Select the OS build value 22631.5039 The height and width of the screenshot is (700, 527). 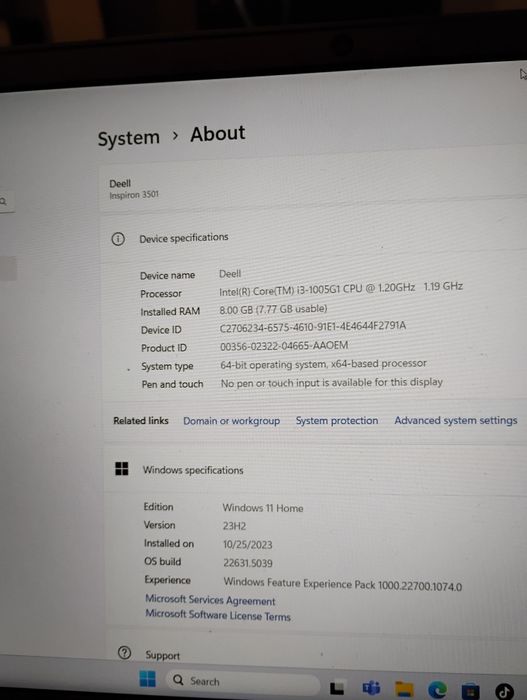[x=248, y=563]
